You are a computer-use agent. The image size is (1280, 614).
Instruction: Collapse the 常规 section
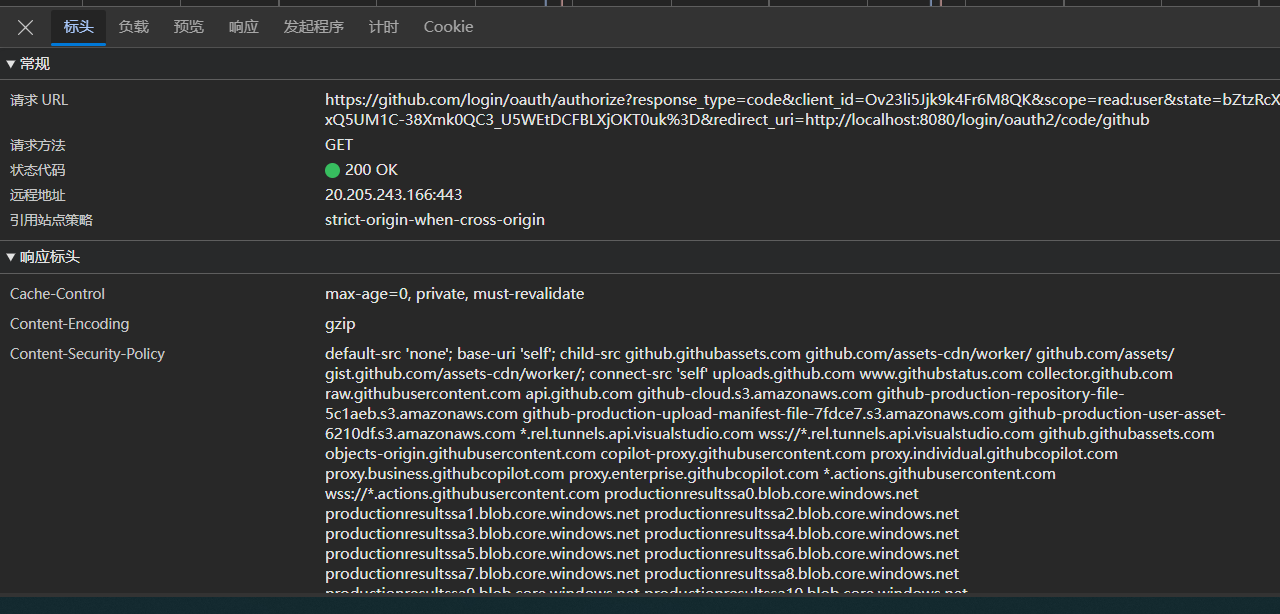point(28,64)
